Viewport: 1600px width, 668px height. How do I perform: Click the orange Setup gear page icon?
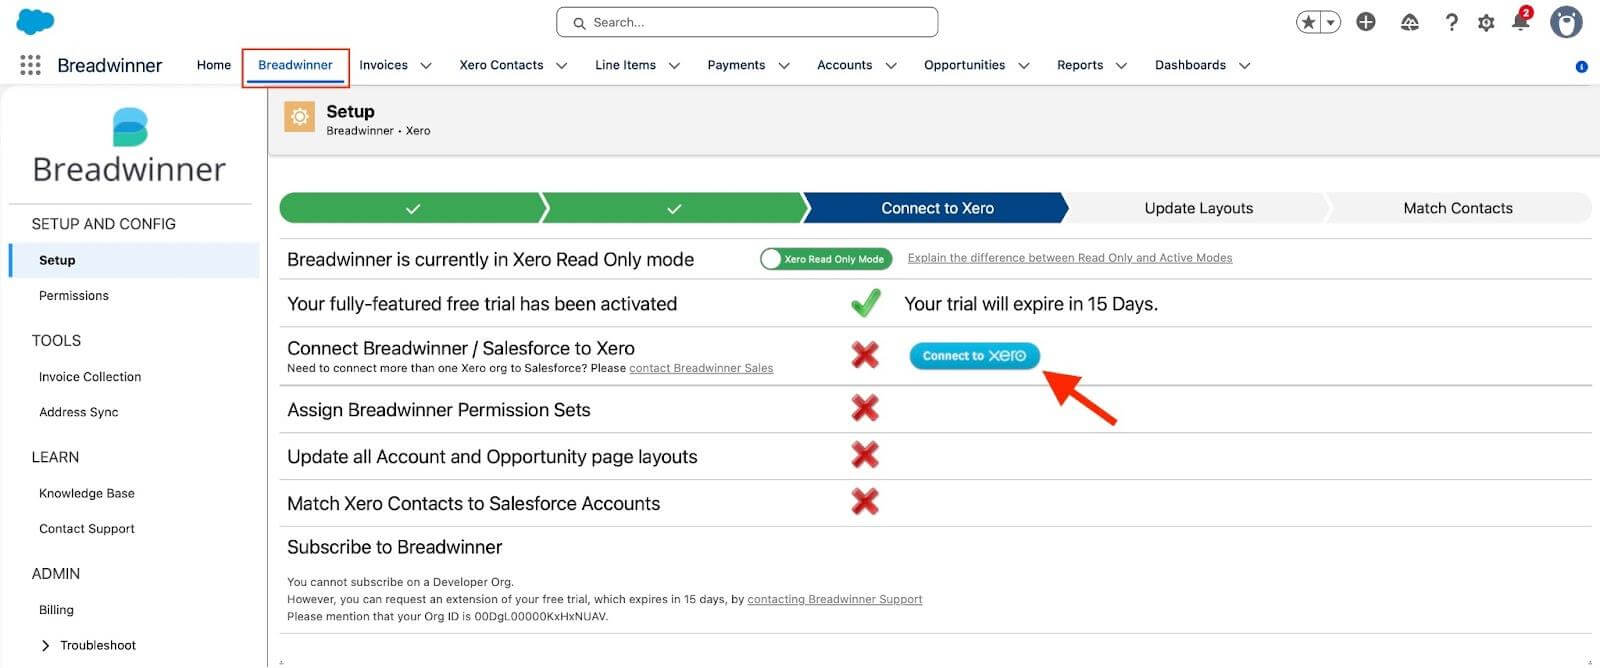pyautogui.click(x=299, y=117)
